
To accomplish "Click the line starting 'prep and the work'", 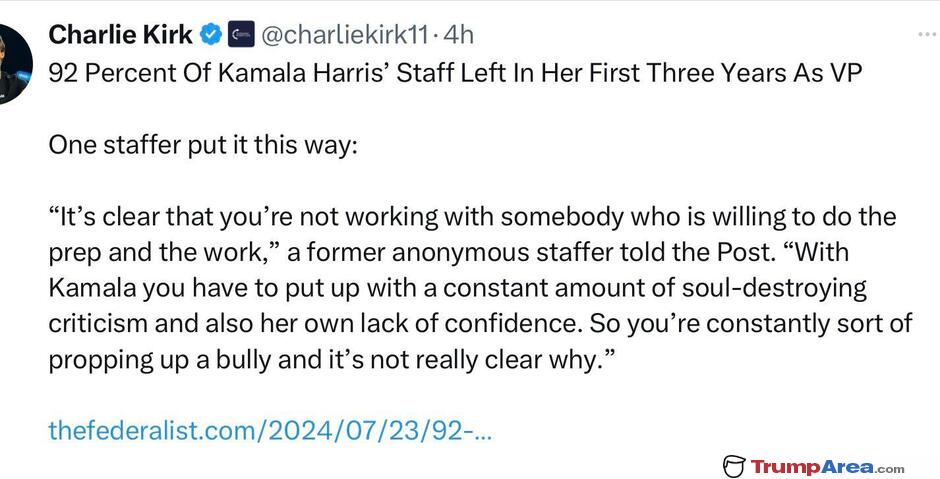I will point(448,252).
